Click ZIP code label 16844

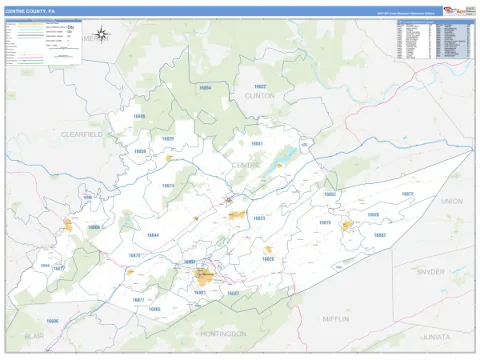click(153, 235)
